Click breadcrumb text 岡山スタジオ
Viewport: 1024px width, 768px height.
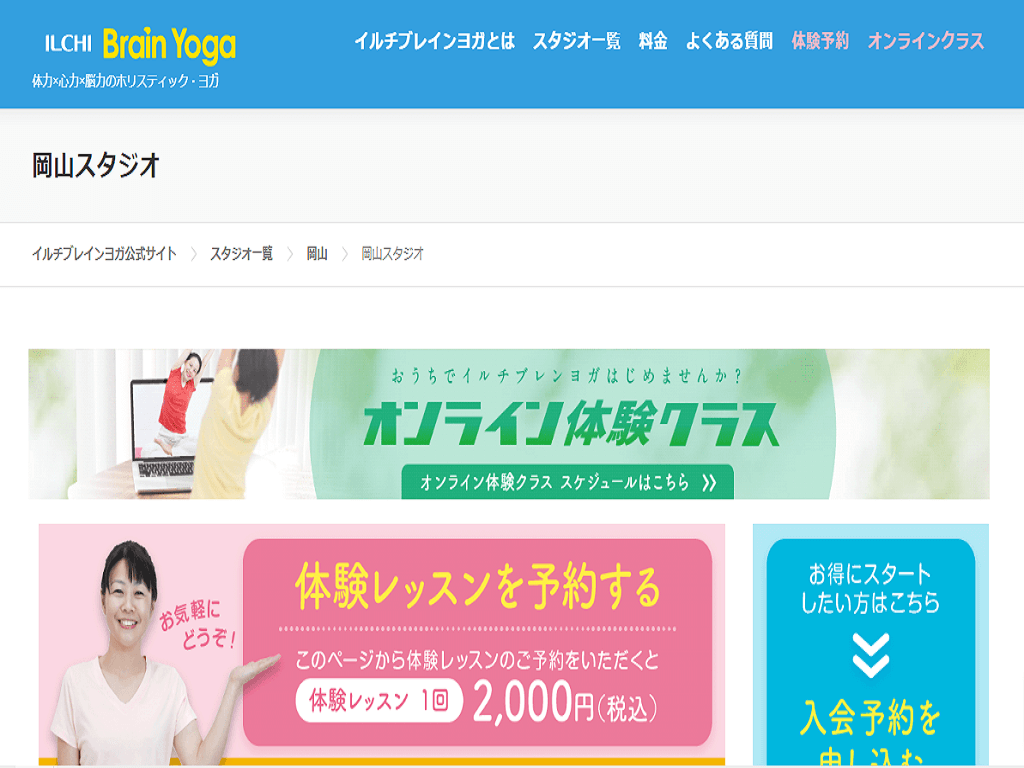(x=392, y=253)
